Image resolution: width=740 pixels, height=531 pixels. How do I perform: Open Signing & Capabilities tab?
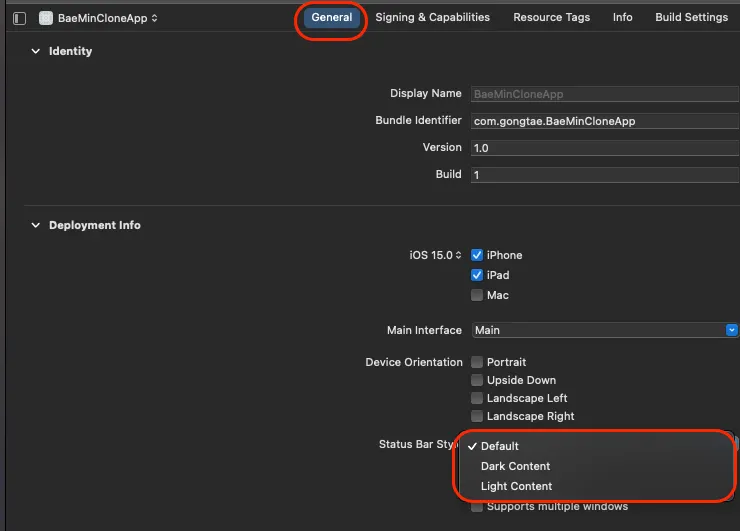[x=432, y=18]
